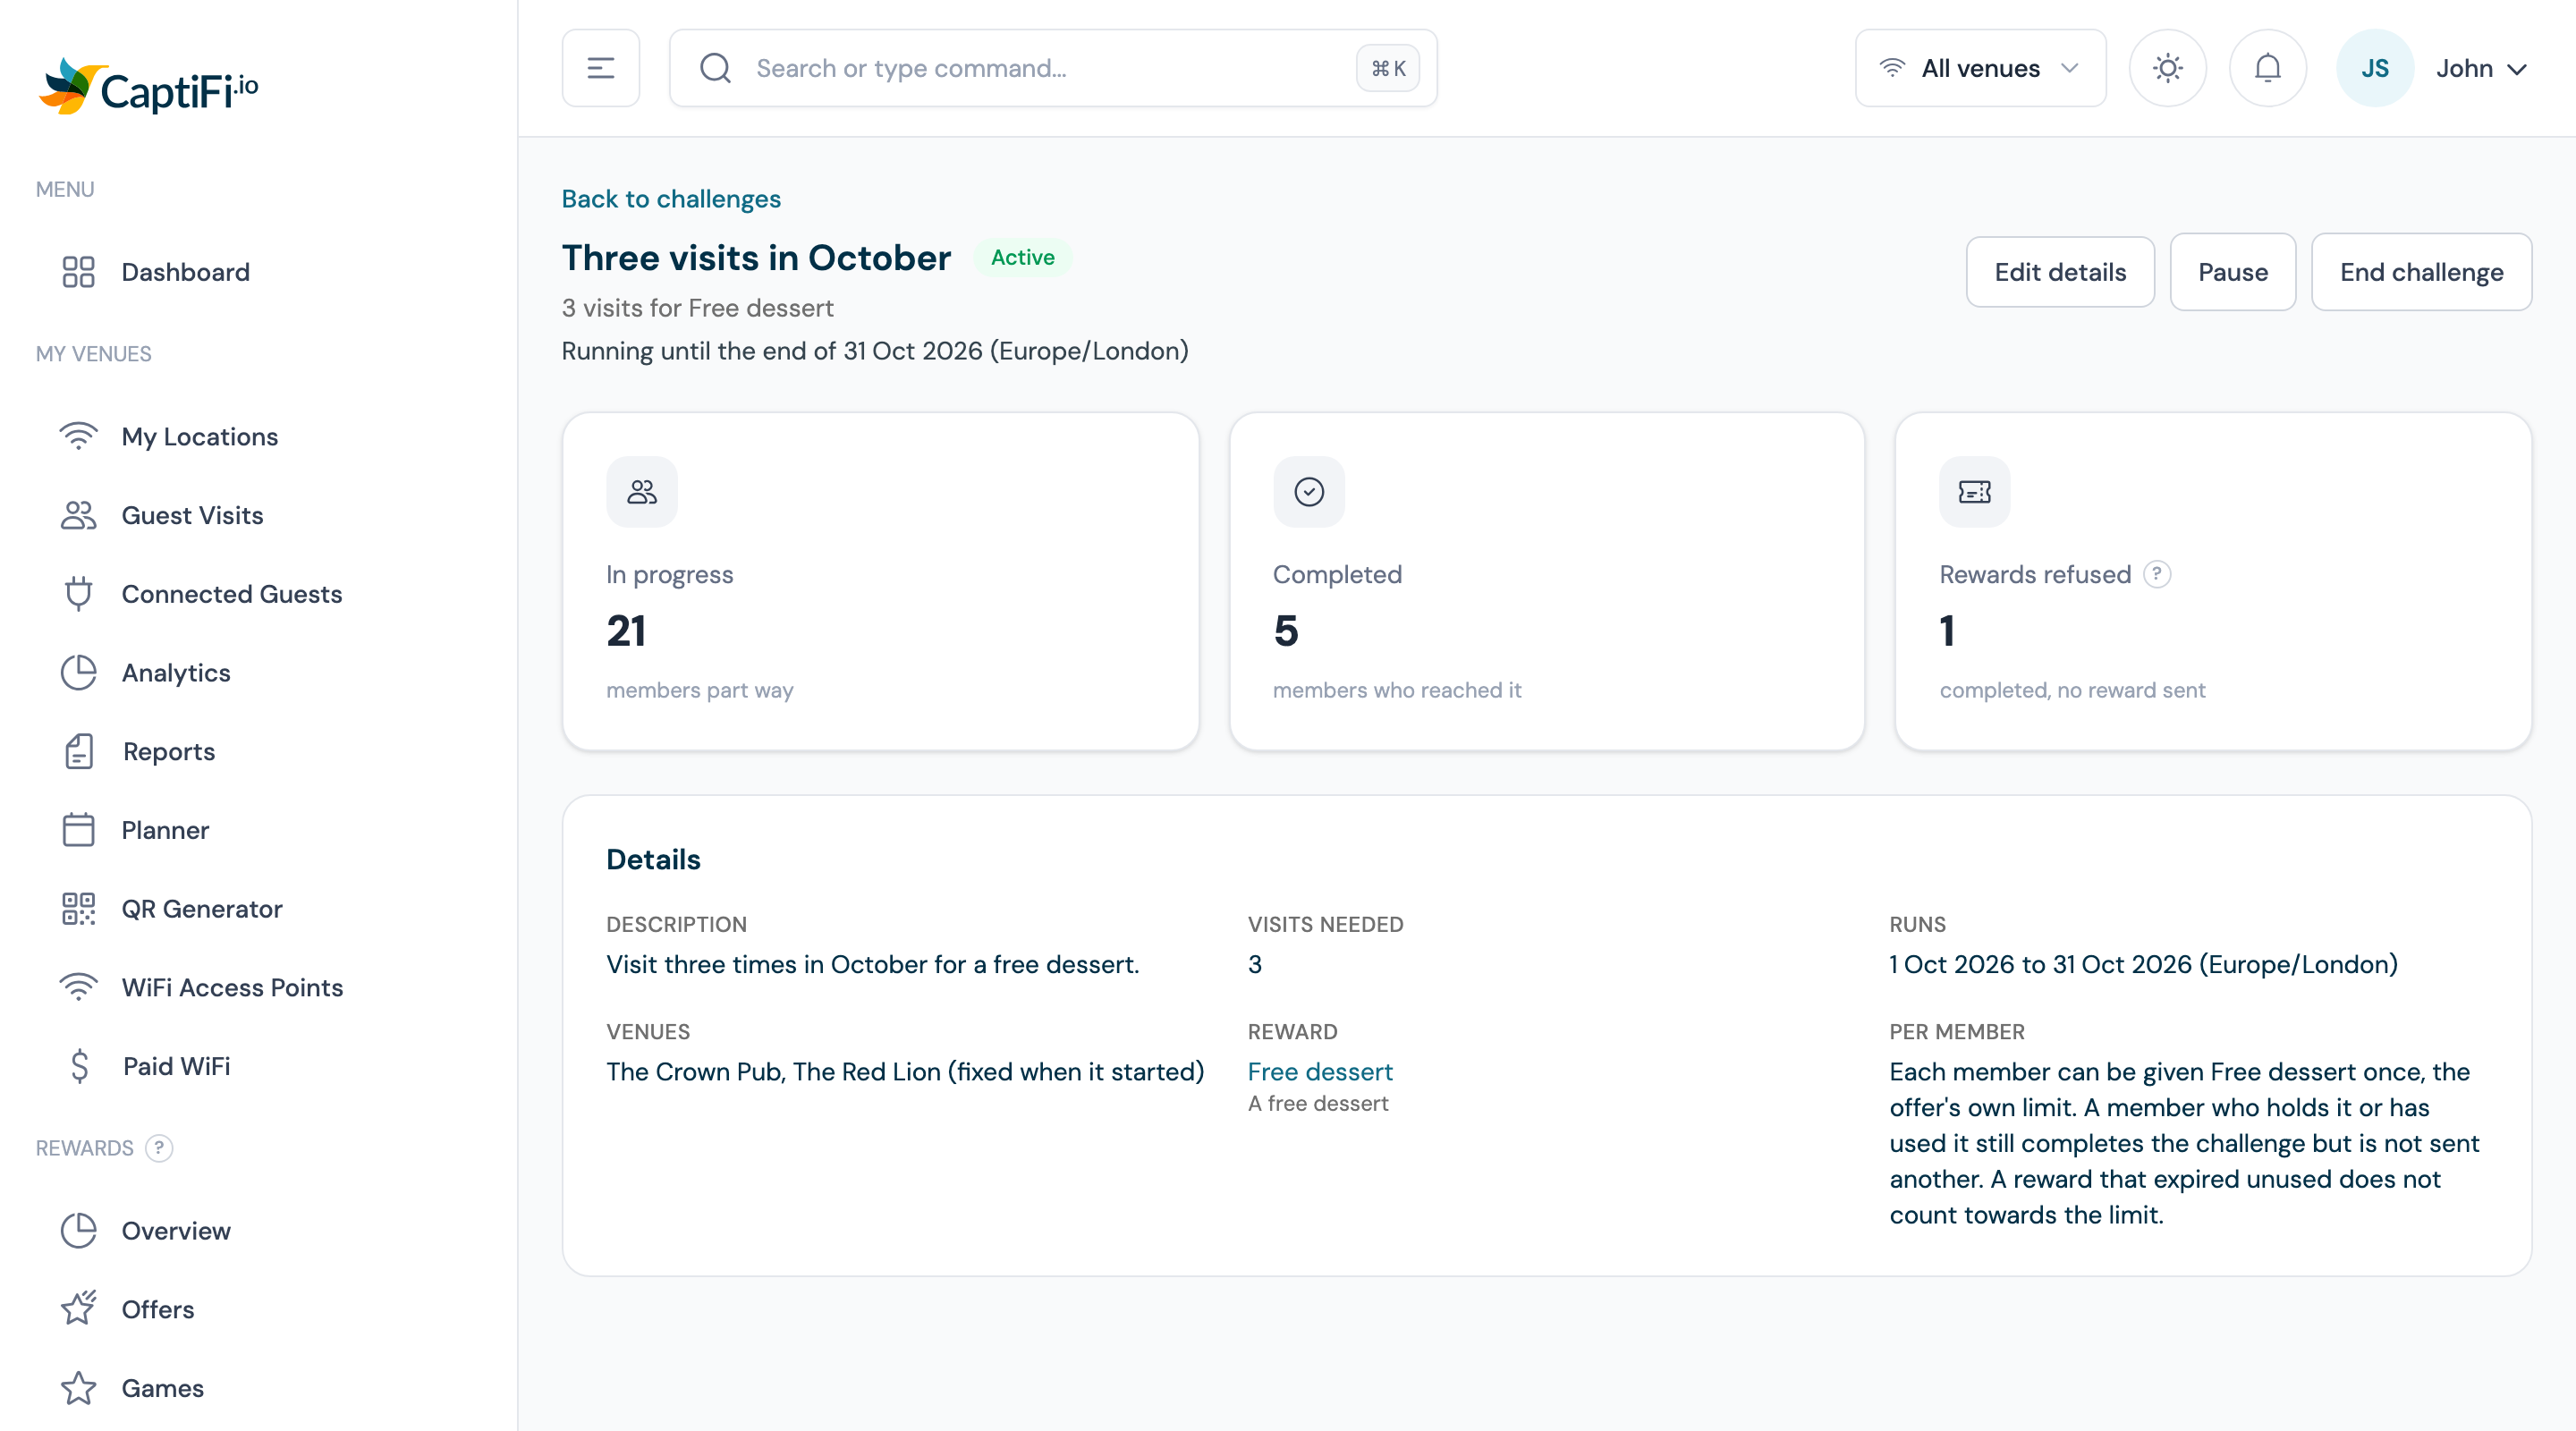
Task: Click the Planner calendar icon
Action: tap(78, 830)
